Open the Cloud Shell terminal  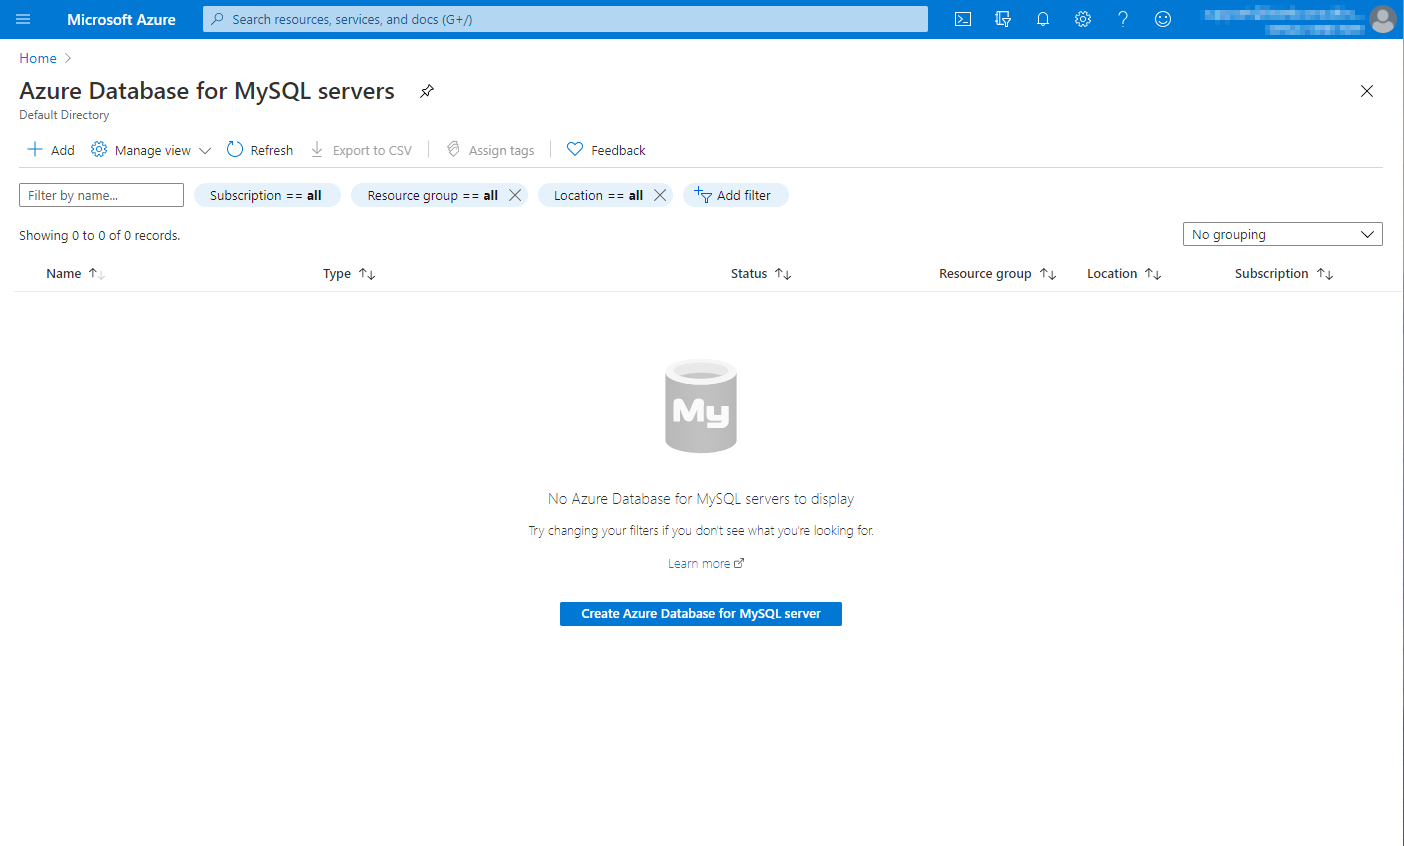click(962, 19)
